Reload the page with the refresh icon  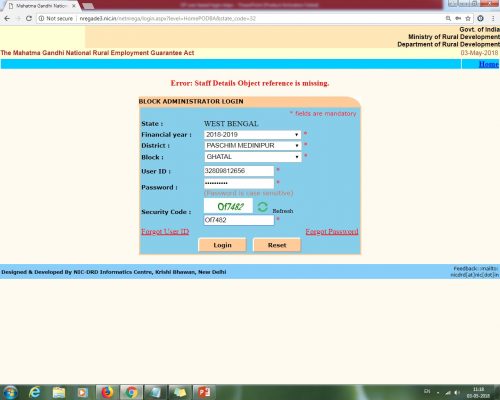pyautogui.click(x=29, y=19)
